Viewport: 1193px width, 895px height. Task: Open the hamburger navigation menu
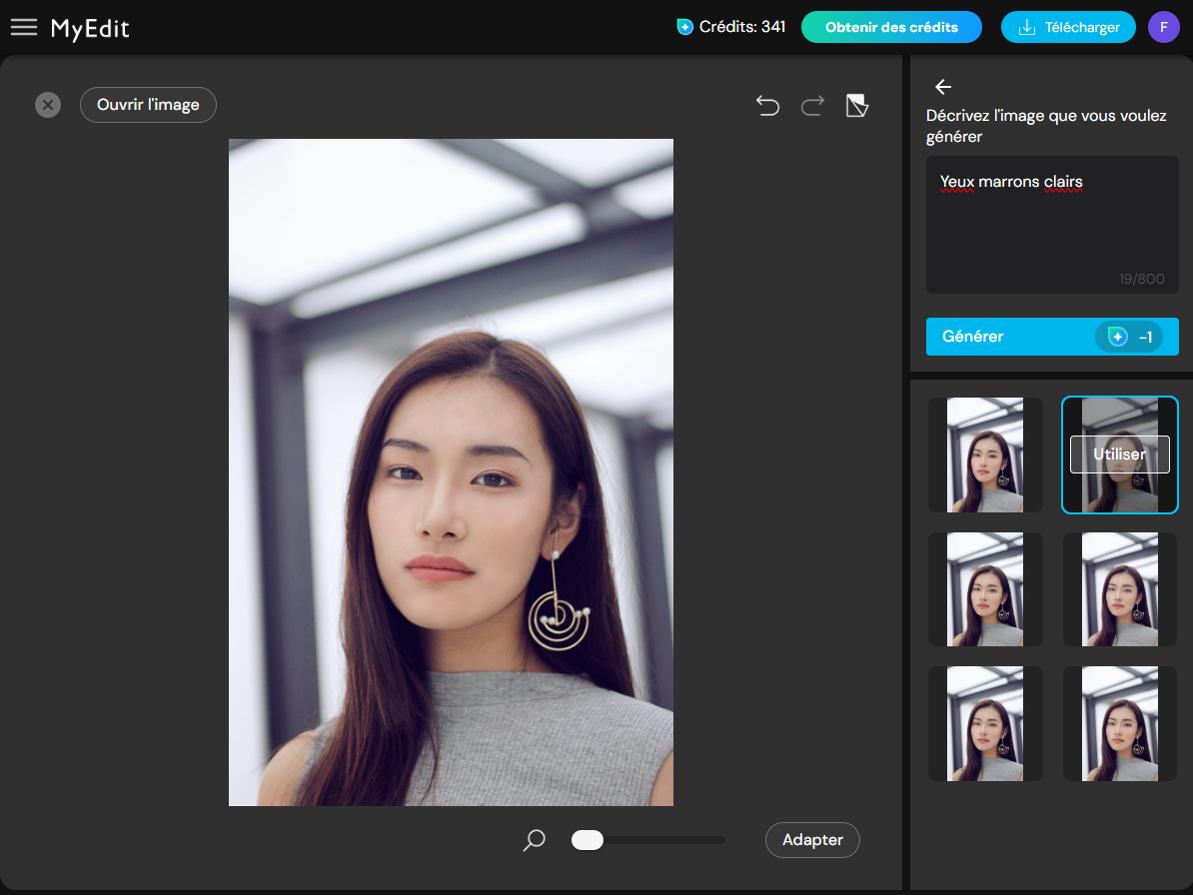coord(23,27)
